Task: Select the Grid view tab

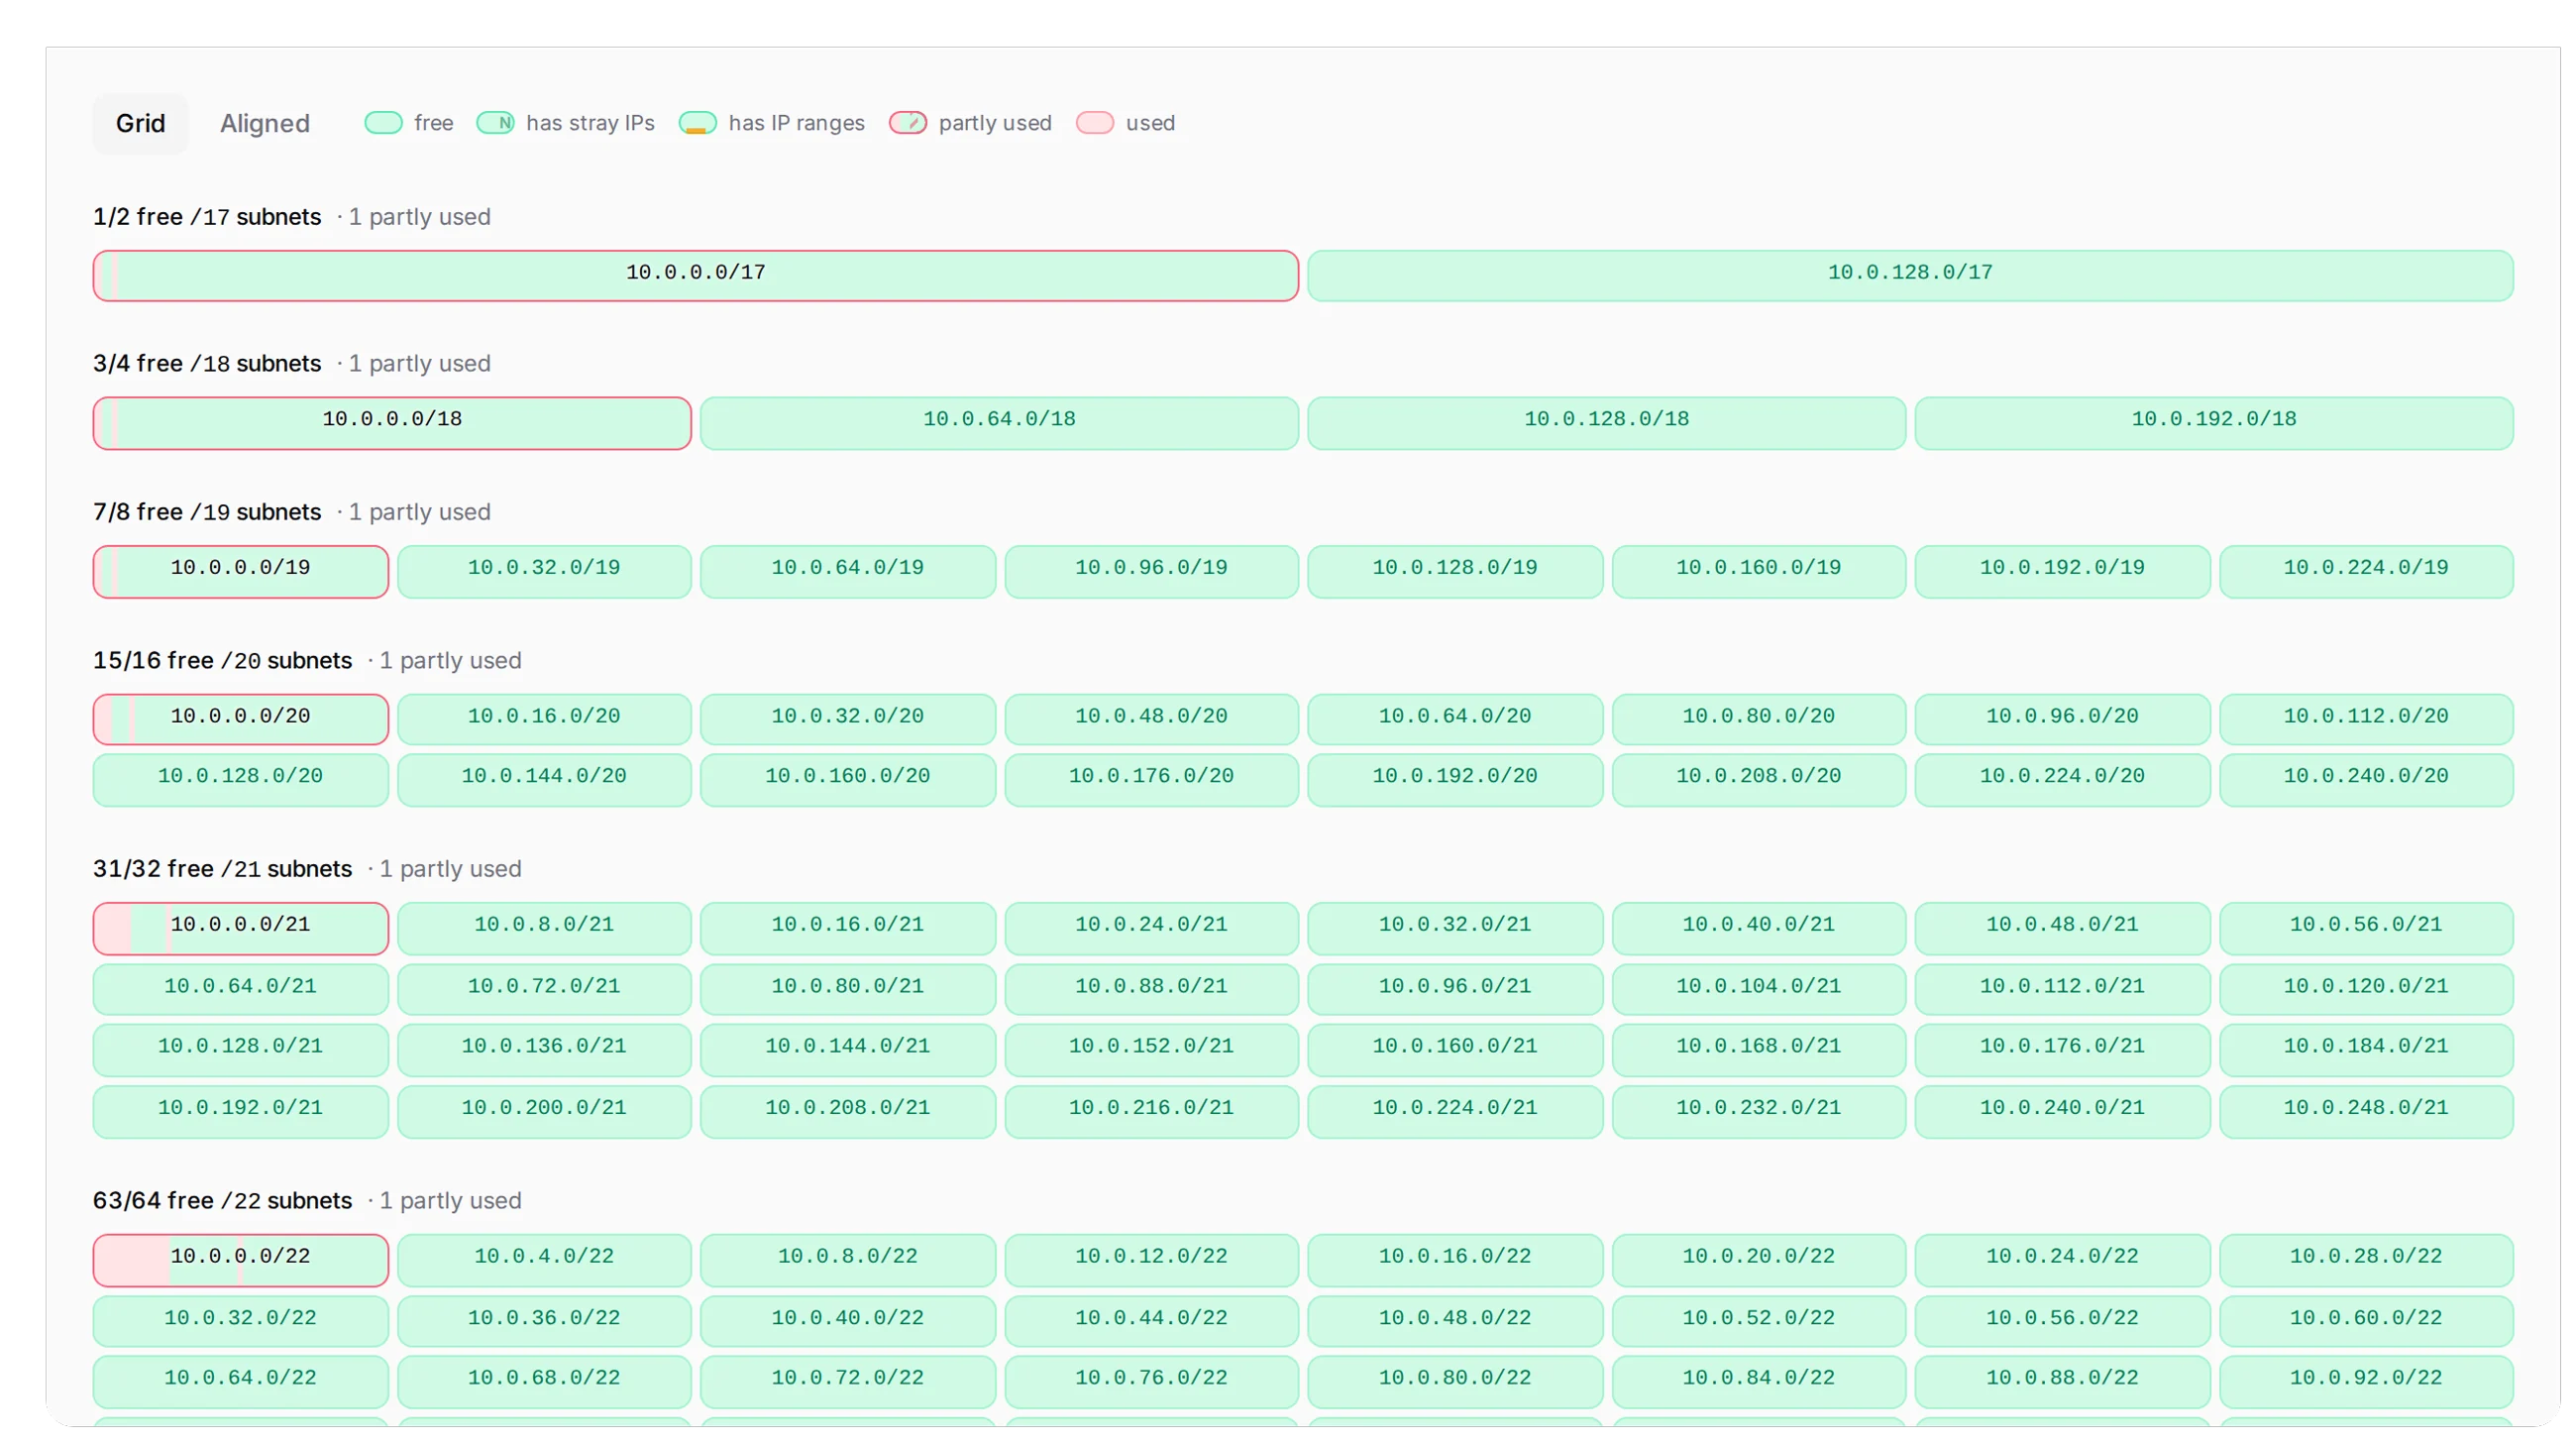Action: click(x=140, y=123)
